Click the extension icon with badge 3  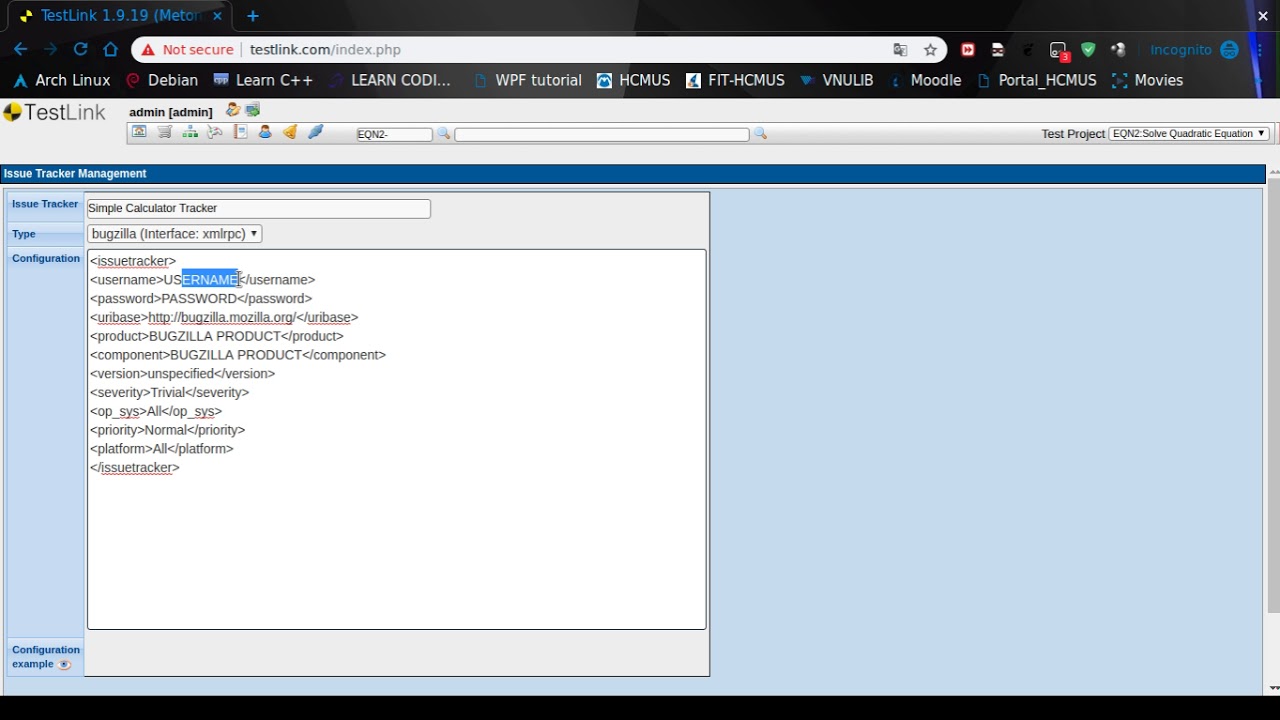(1059, 50)
